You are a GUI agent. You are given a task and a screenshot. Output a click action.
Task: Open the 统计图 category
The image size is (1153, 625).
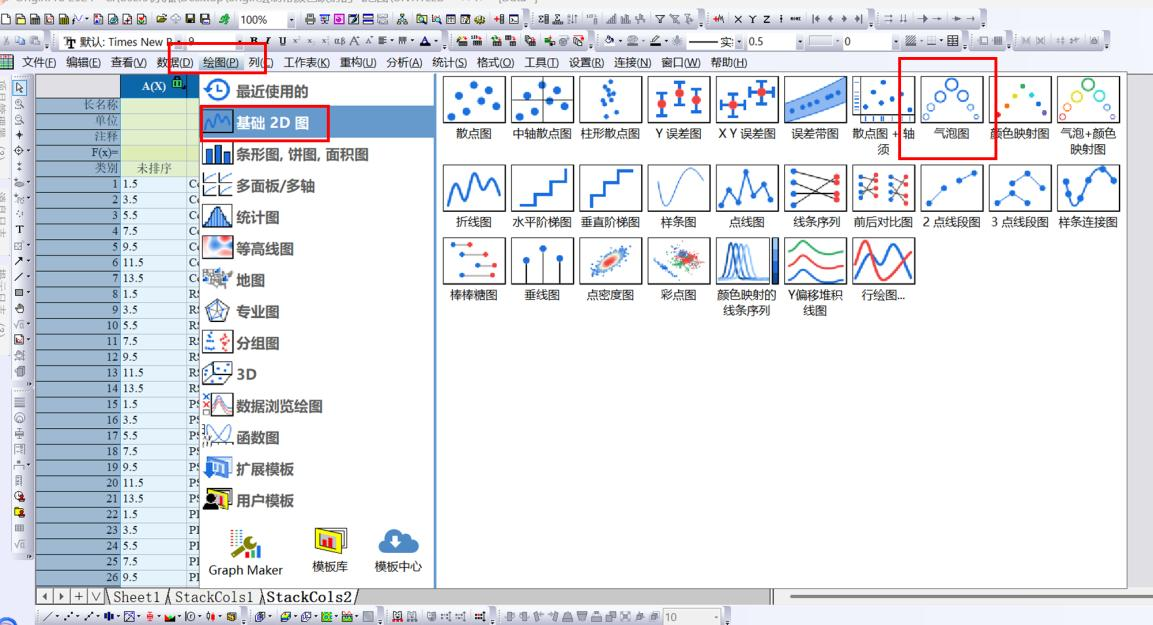tap(316, 218)
